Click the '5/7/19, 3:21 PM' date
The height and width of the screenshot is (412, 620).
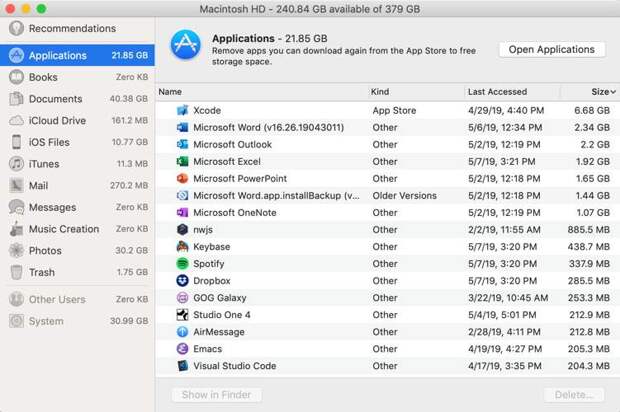[x=502, y=162]
